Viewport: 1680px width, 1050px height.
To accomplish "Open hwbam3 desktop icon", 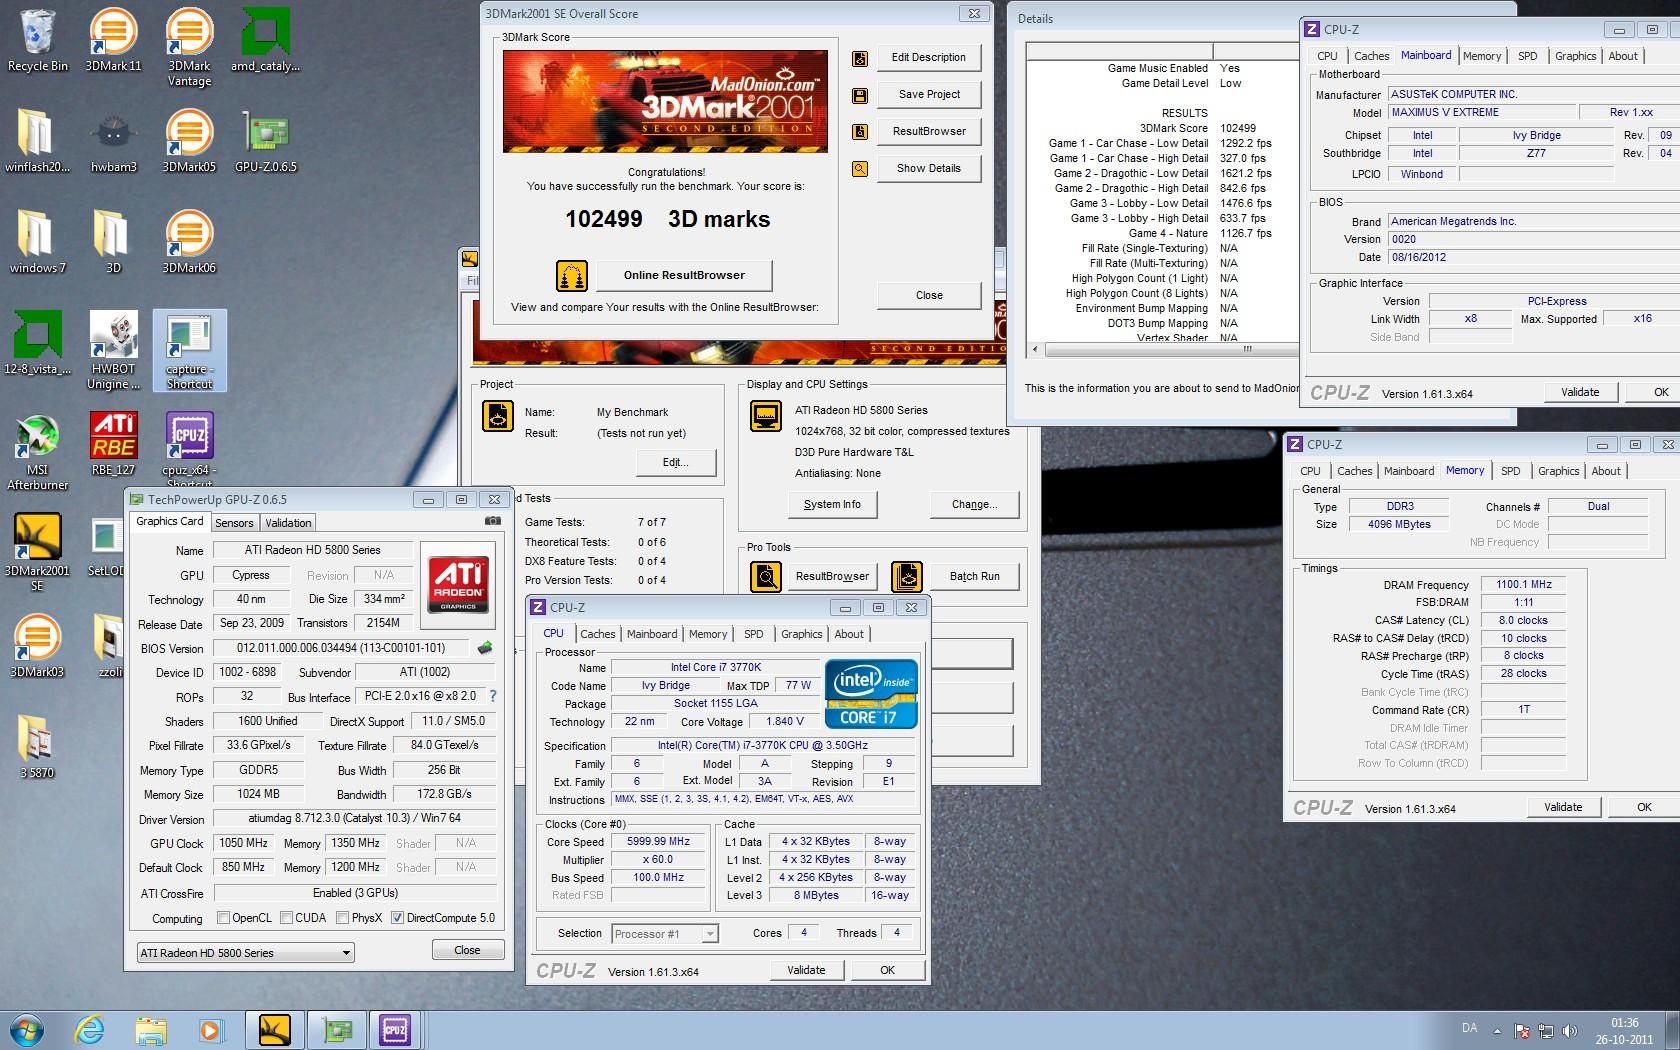I will click(x=113, y=141).
